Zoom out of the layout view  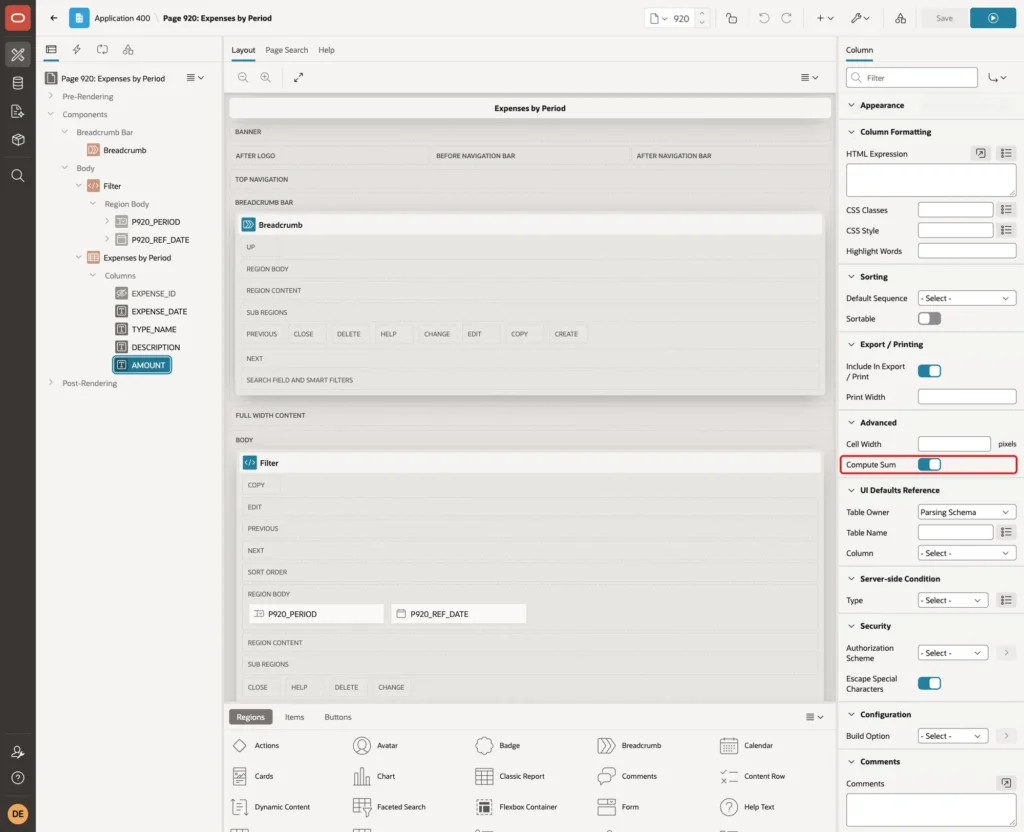click(243, 77)
